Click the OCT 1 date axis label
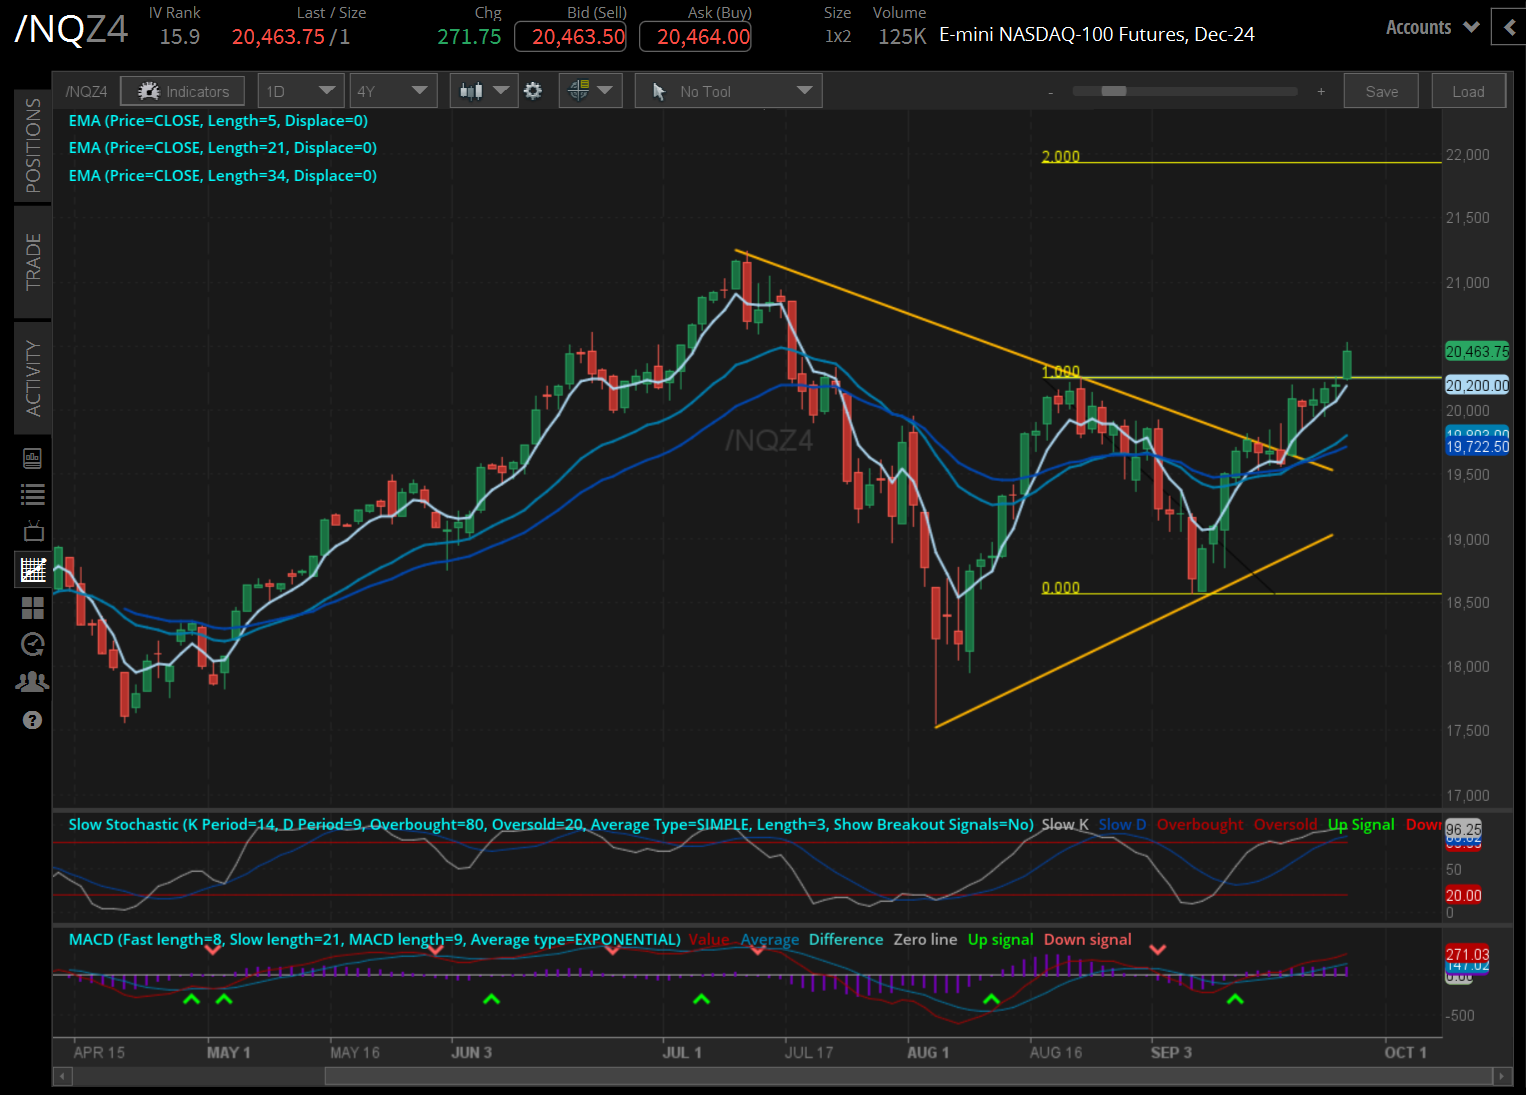1526x1095 pixels. click(x=1405, y=1052)
